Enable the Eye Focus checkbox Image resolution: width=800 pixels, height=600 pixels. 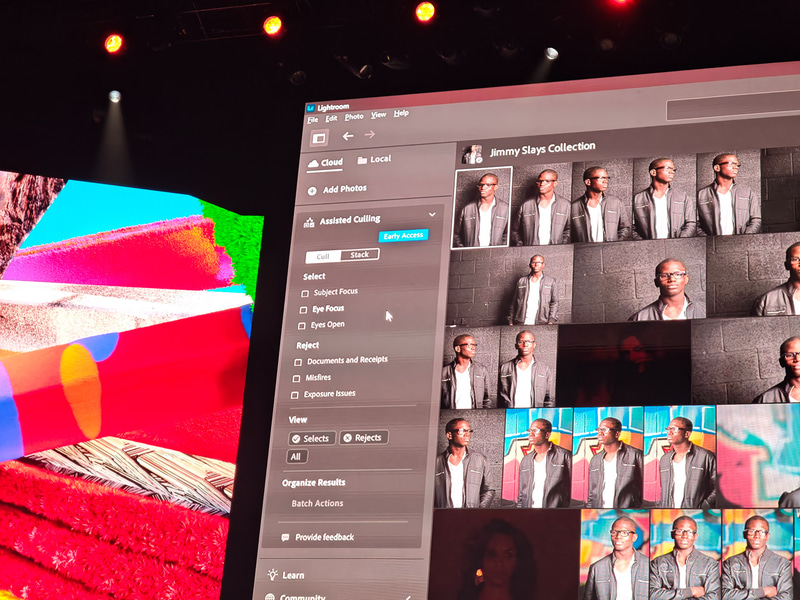tap(304, 310)
